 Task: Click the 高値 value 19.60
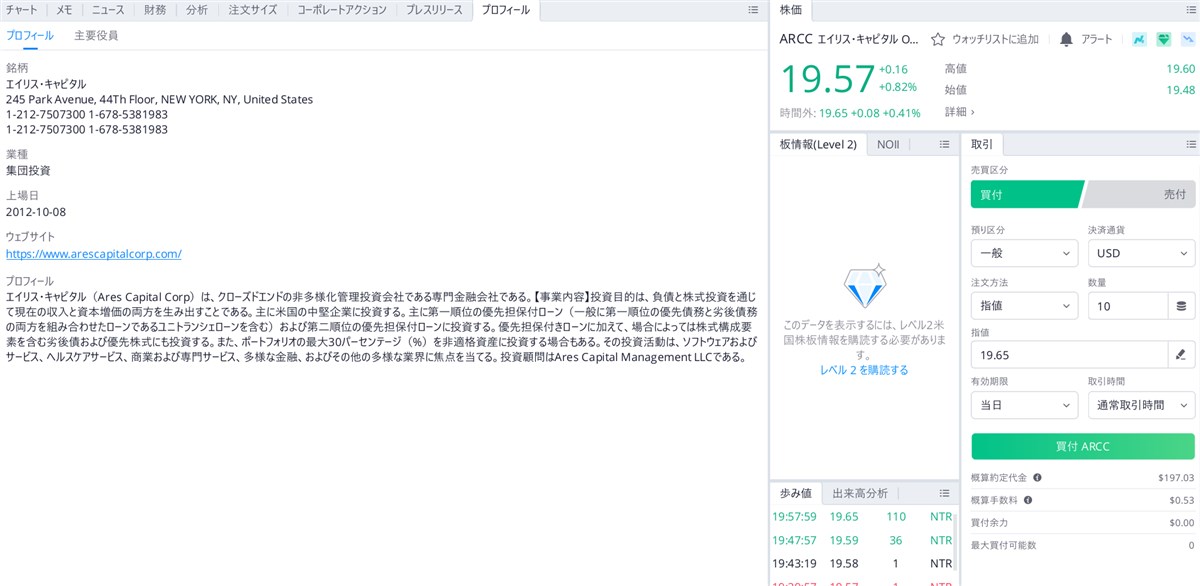click(1181, 69)
